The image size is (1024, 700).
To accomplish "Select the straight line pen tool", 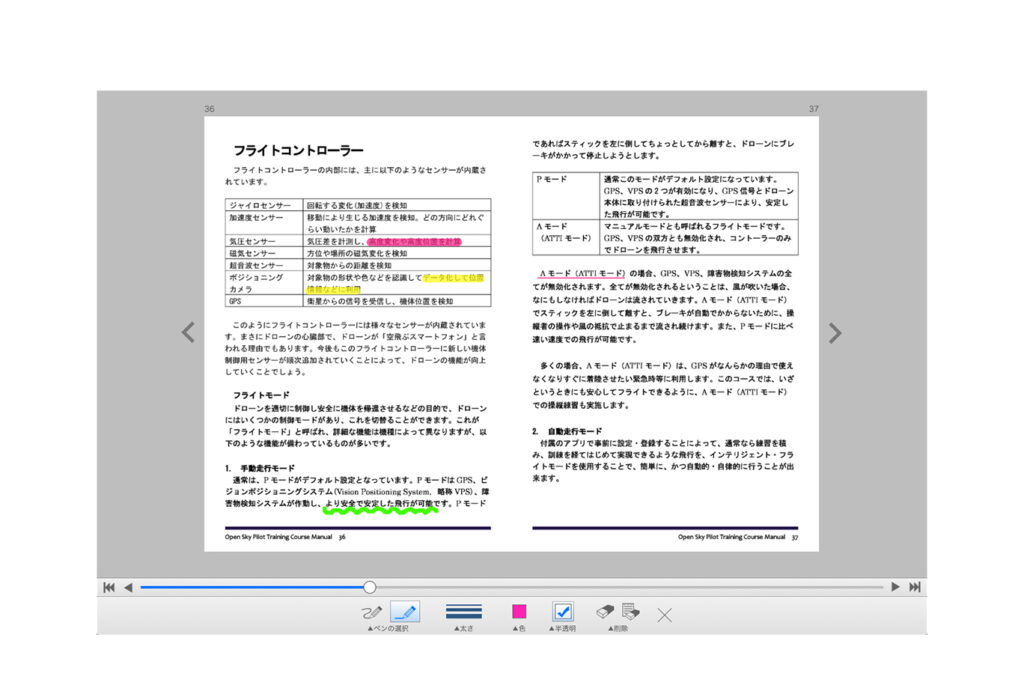I will 405,612.
